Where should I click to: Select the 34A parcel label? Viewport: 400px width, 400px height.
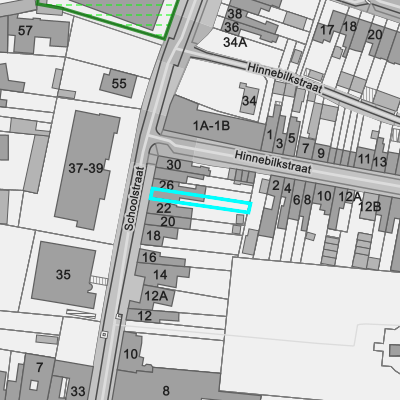tap(235, 42)
